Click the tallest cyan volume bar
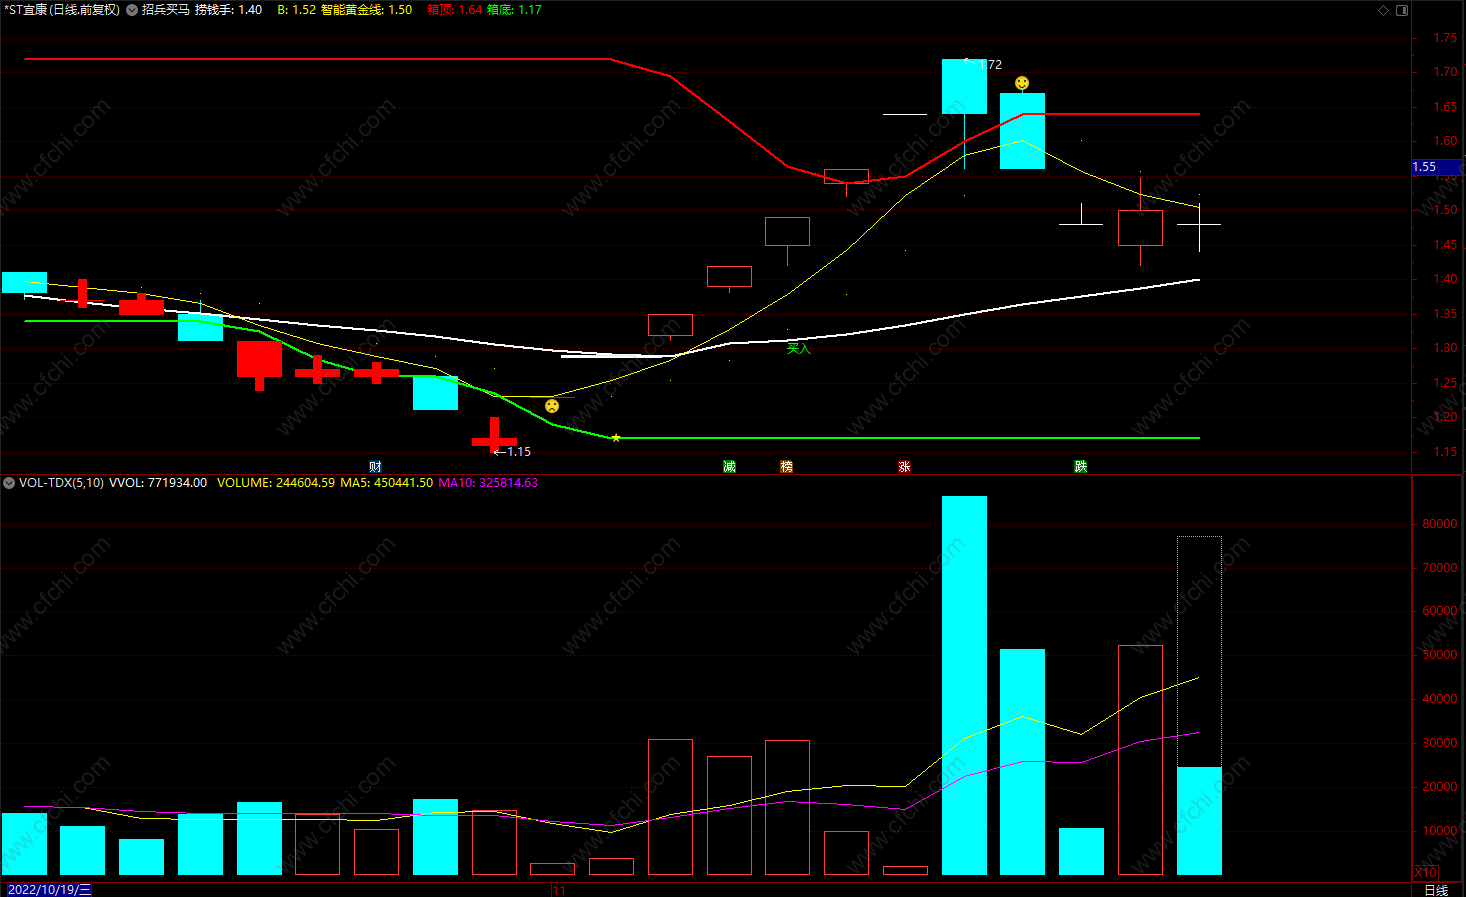1466x897 pixels. pos(964,685)
